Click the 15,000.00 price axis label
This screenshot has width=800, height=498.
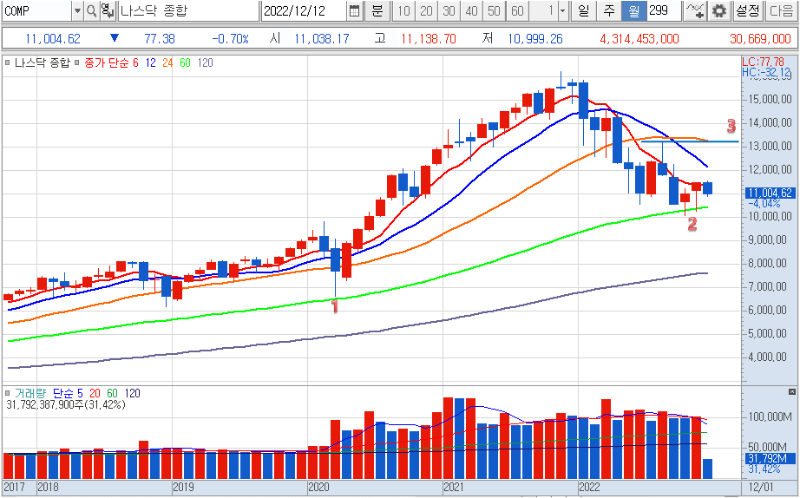770,99
